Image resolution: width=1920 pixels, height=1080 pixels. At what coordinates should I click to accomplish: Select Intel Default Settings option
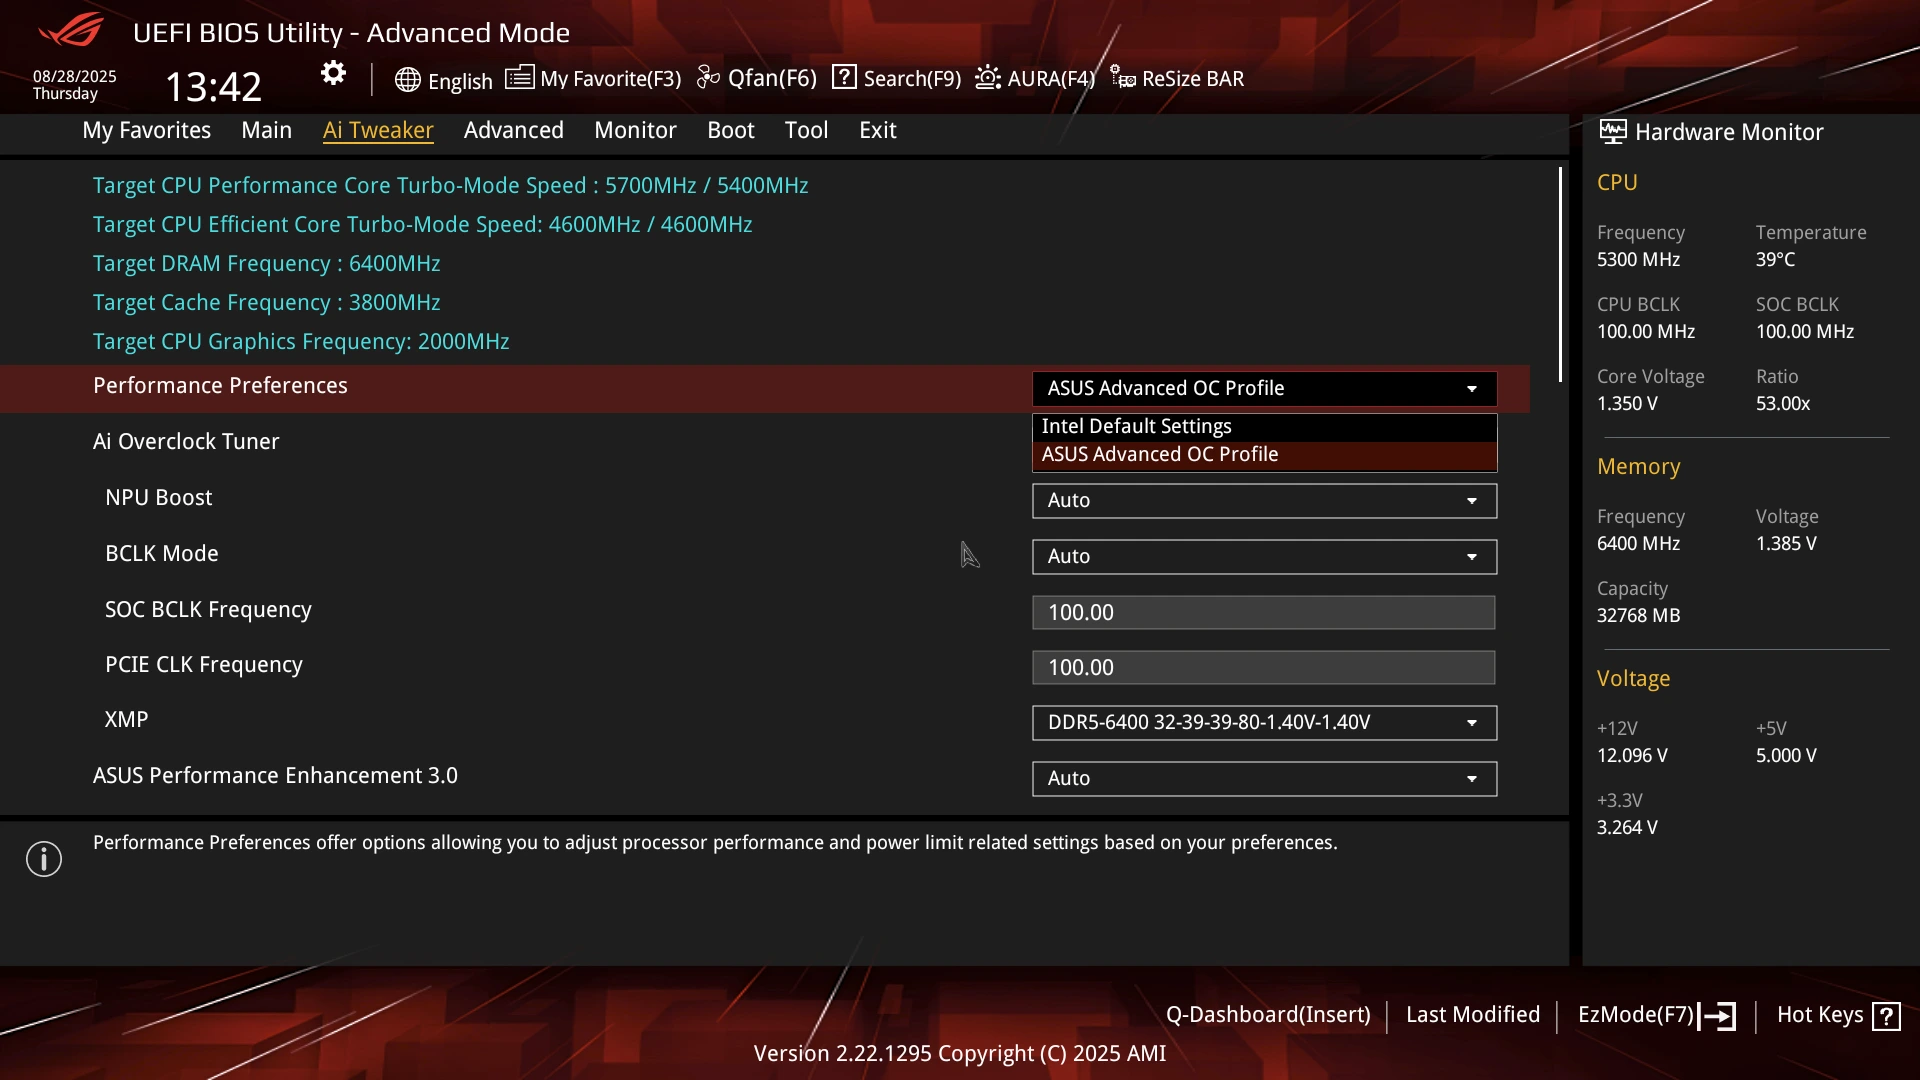(1264, 427)
